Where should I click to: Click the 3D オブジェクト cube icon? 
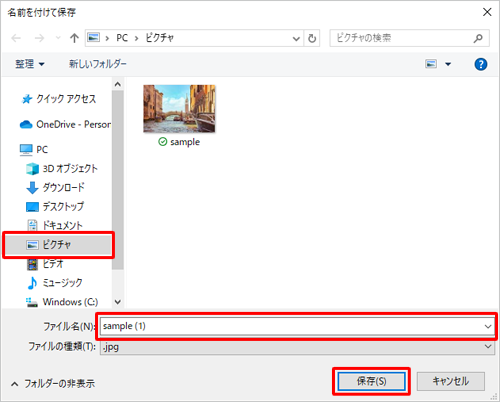(x=33, y=169)
